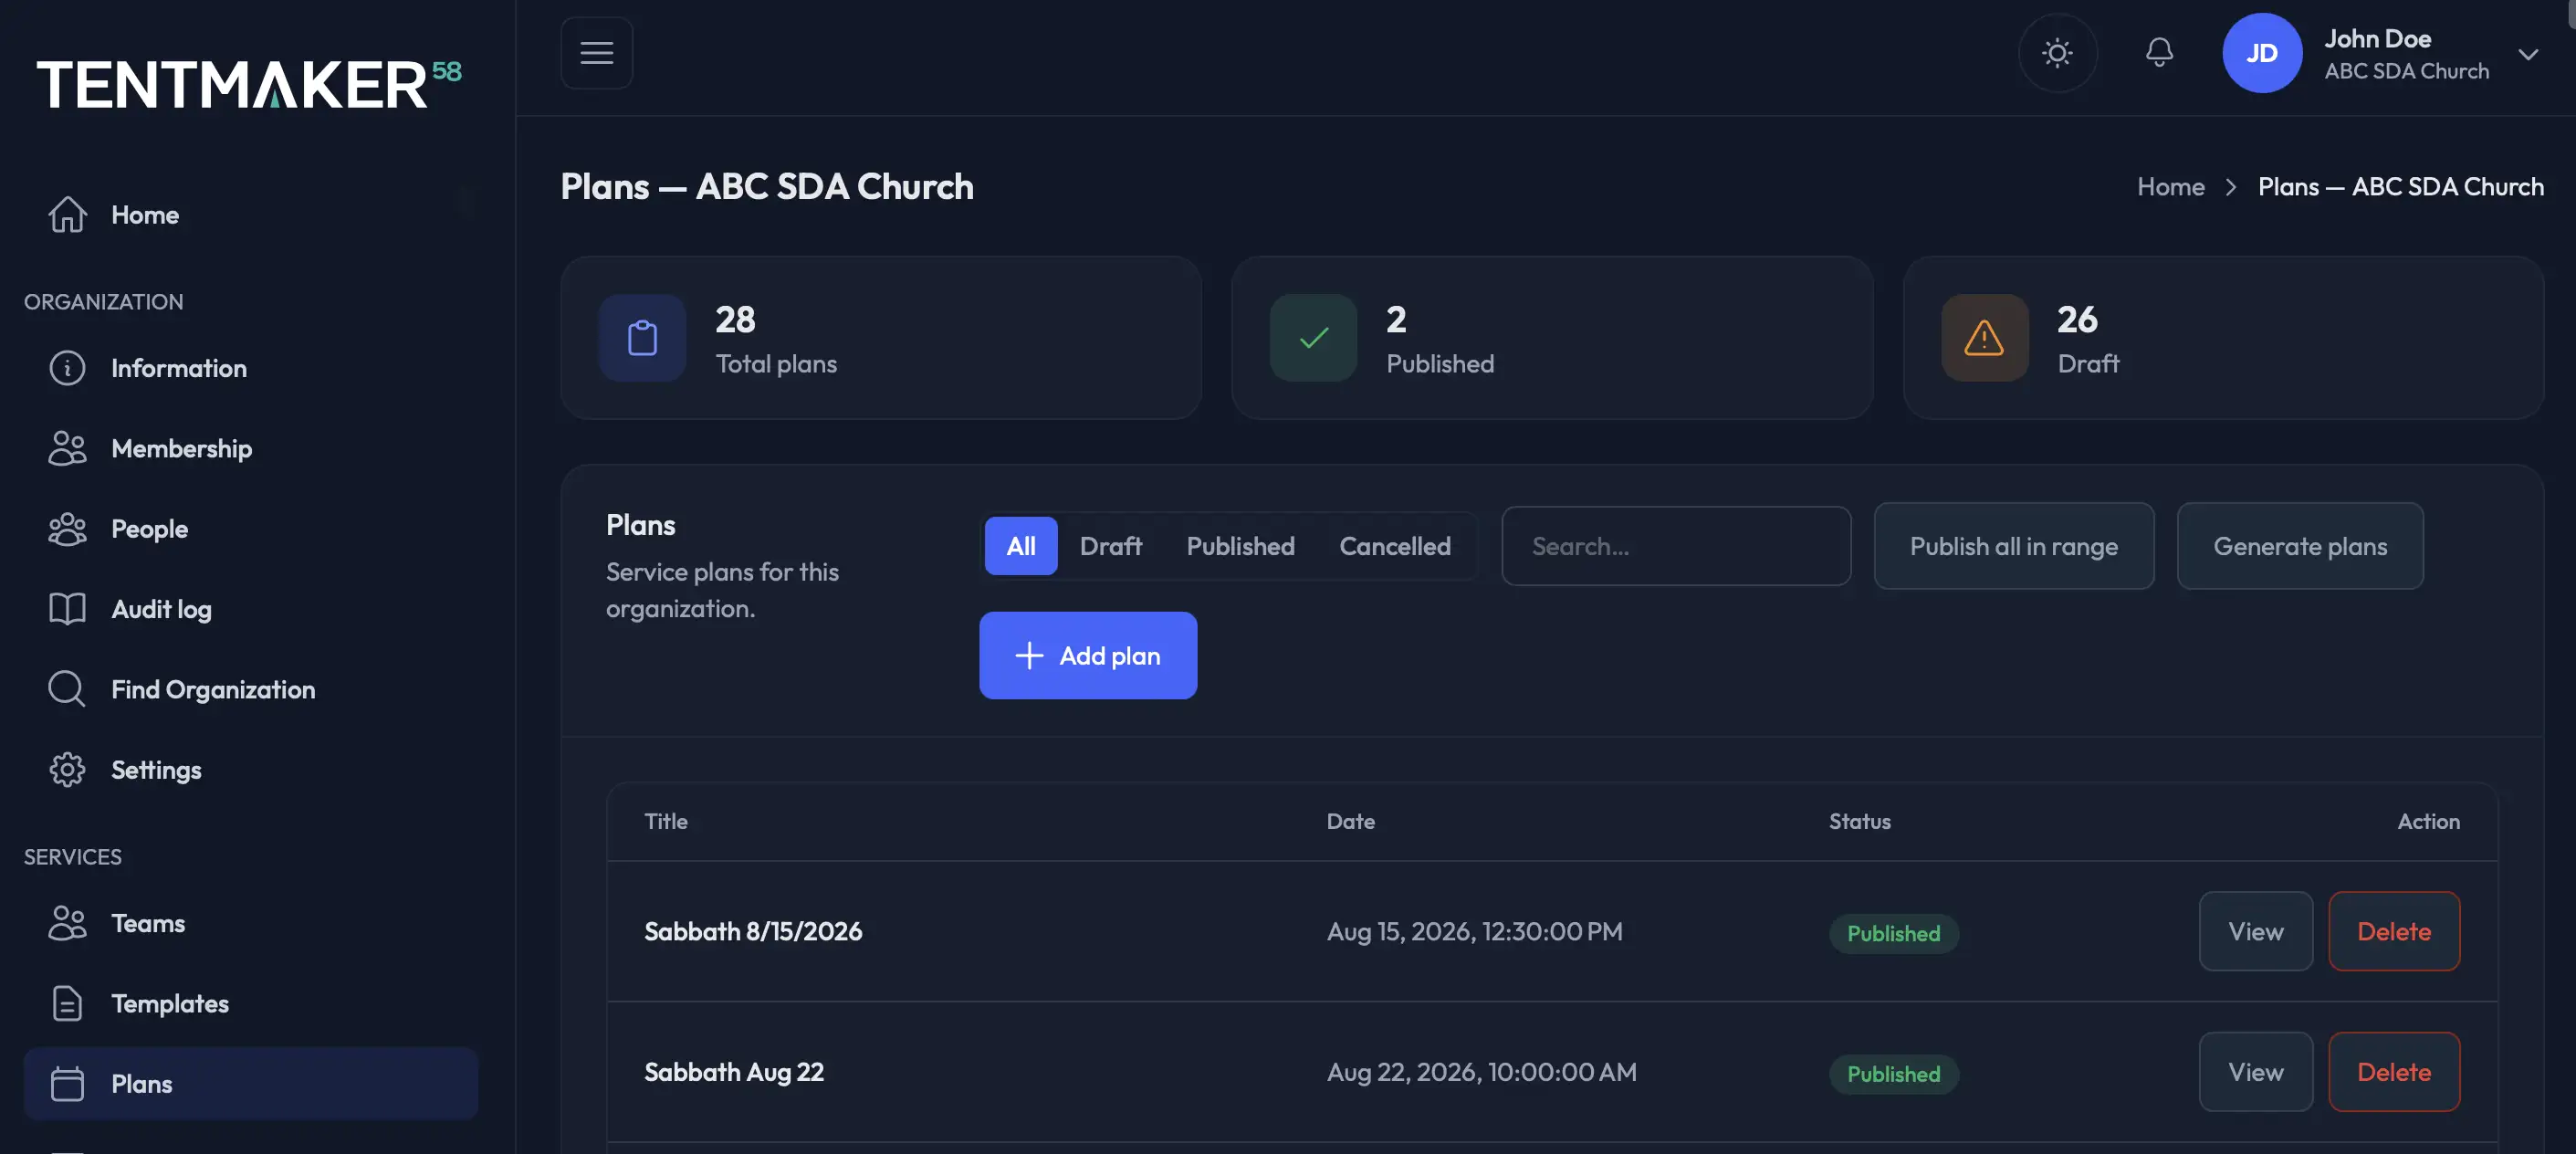Image resolution: width=2576 pixels, height=1154 pixels.
Task: View the Sabbath 8/15/2026 plan
Action: 2255,931
